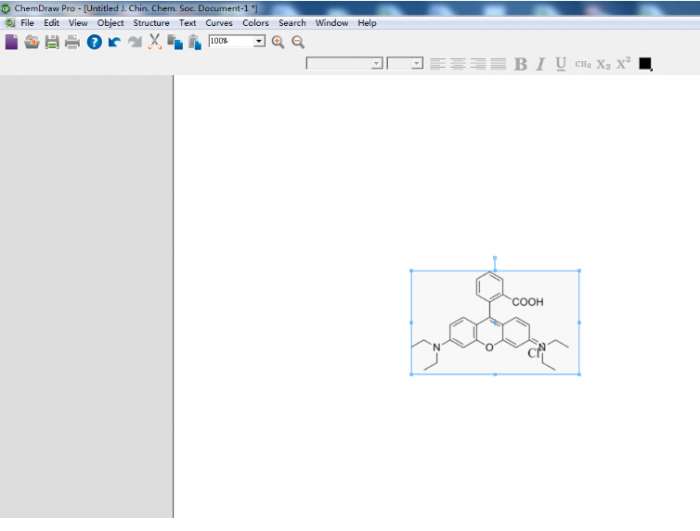The height and width of the screenshot is (531, 700).
Task: Open the Curves menu
Action: point(219,23)
